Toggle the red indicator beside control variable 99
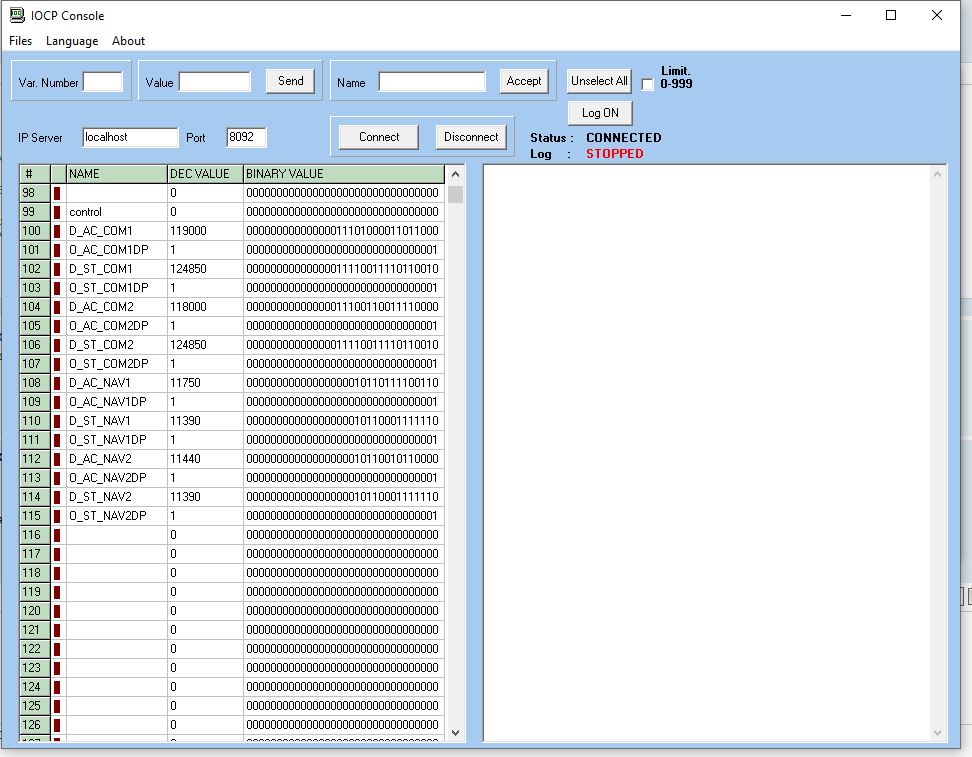Viewport: 972px width, 757px height. (56, 211)
